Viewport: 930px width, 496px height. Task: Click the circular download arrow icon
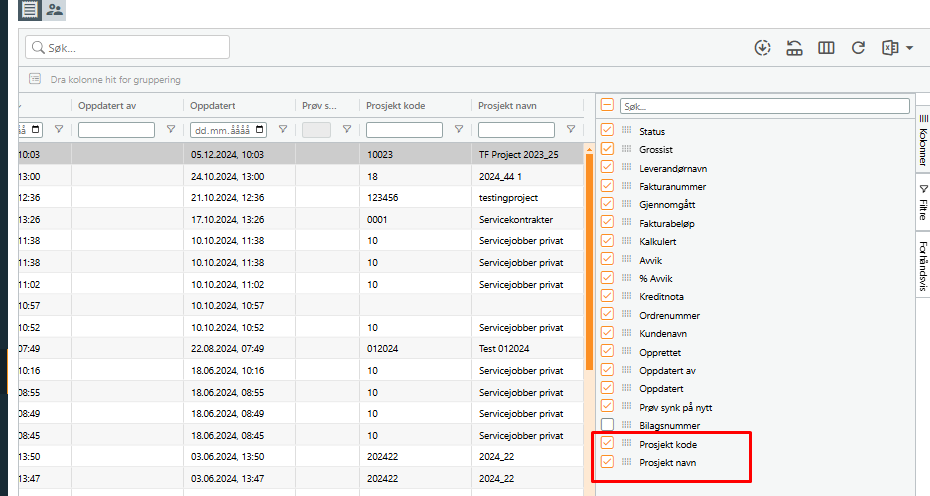click(762, 47)
